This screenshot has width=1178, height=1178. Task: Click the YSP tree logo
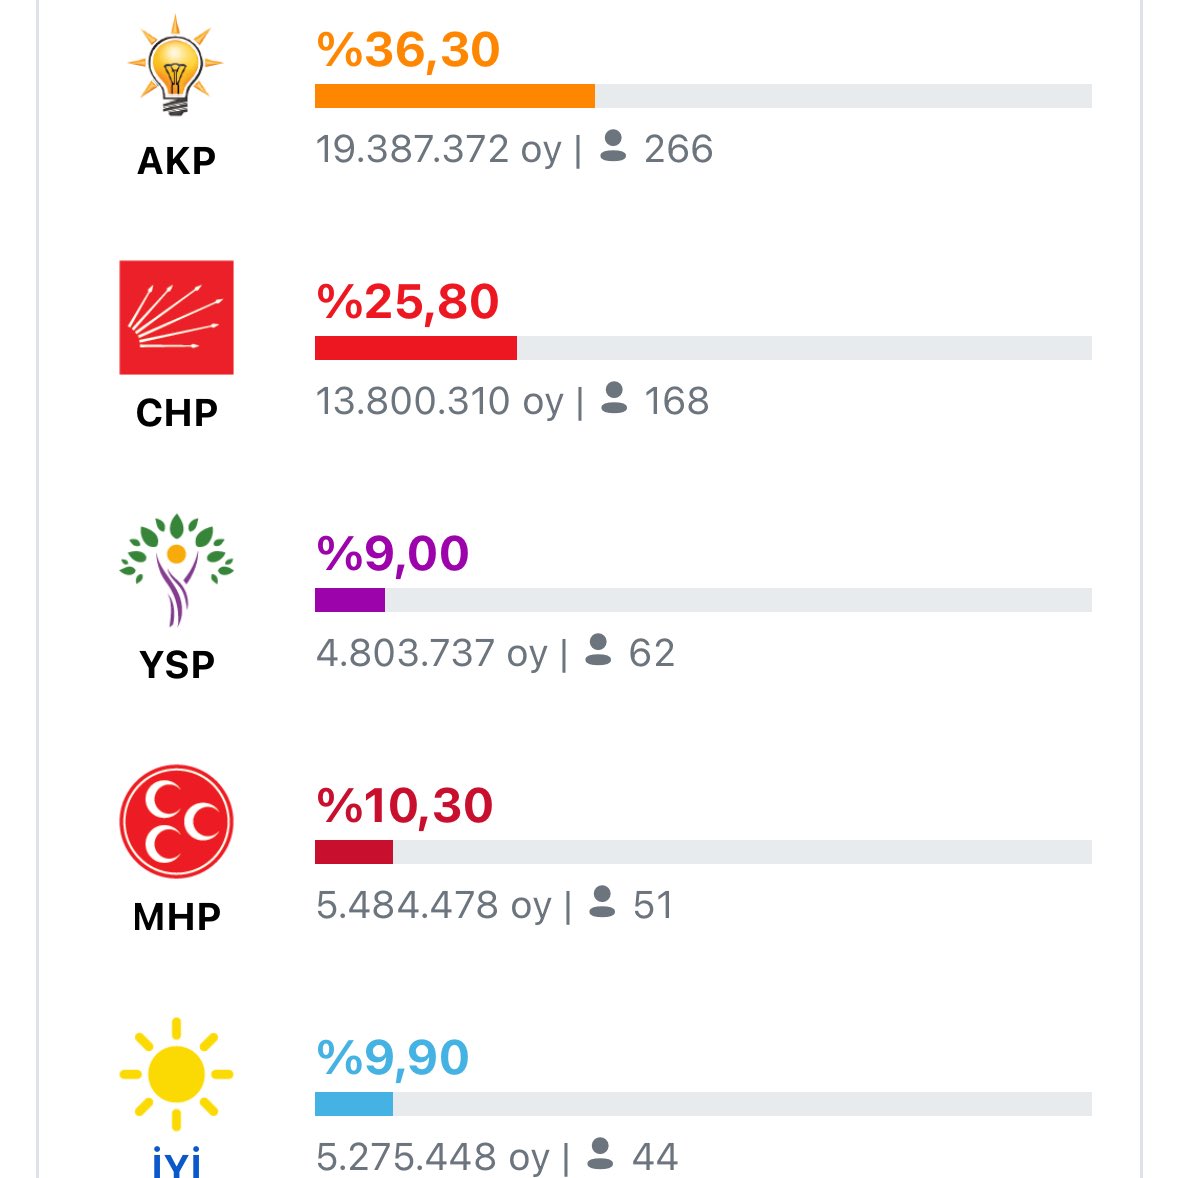click(177, 569)
